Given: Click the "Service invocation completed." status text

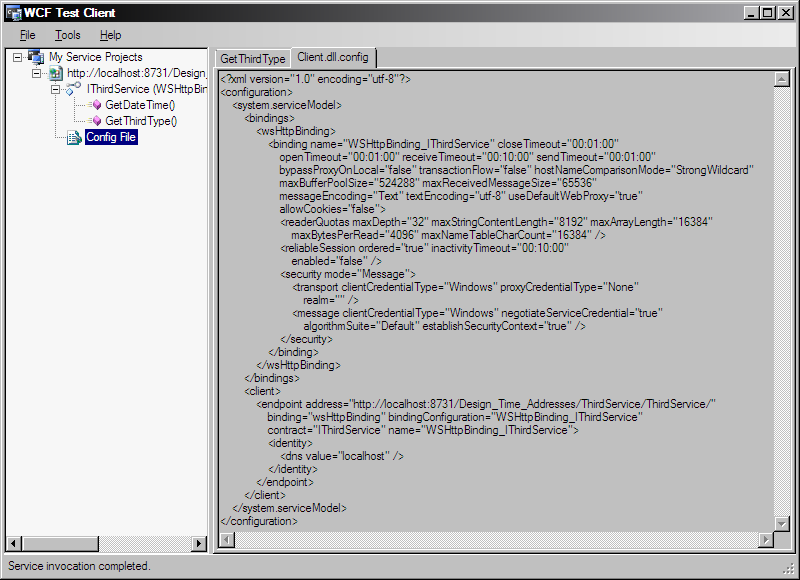Looking at the screenshot, I should pos(79,566).
